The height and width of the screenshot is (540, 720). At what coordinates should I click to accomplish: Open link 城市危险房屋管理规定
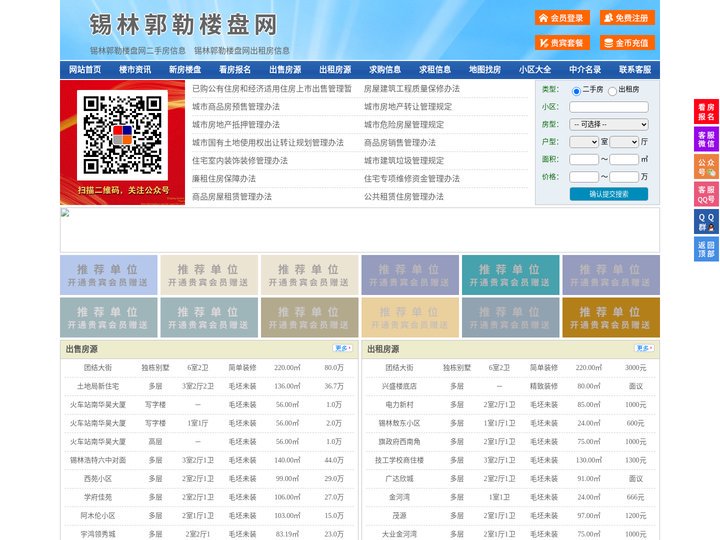[404, 124]
